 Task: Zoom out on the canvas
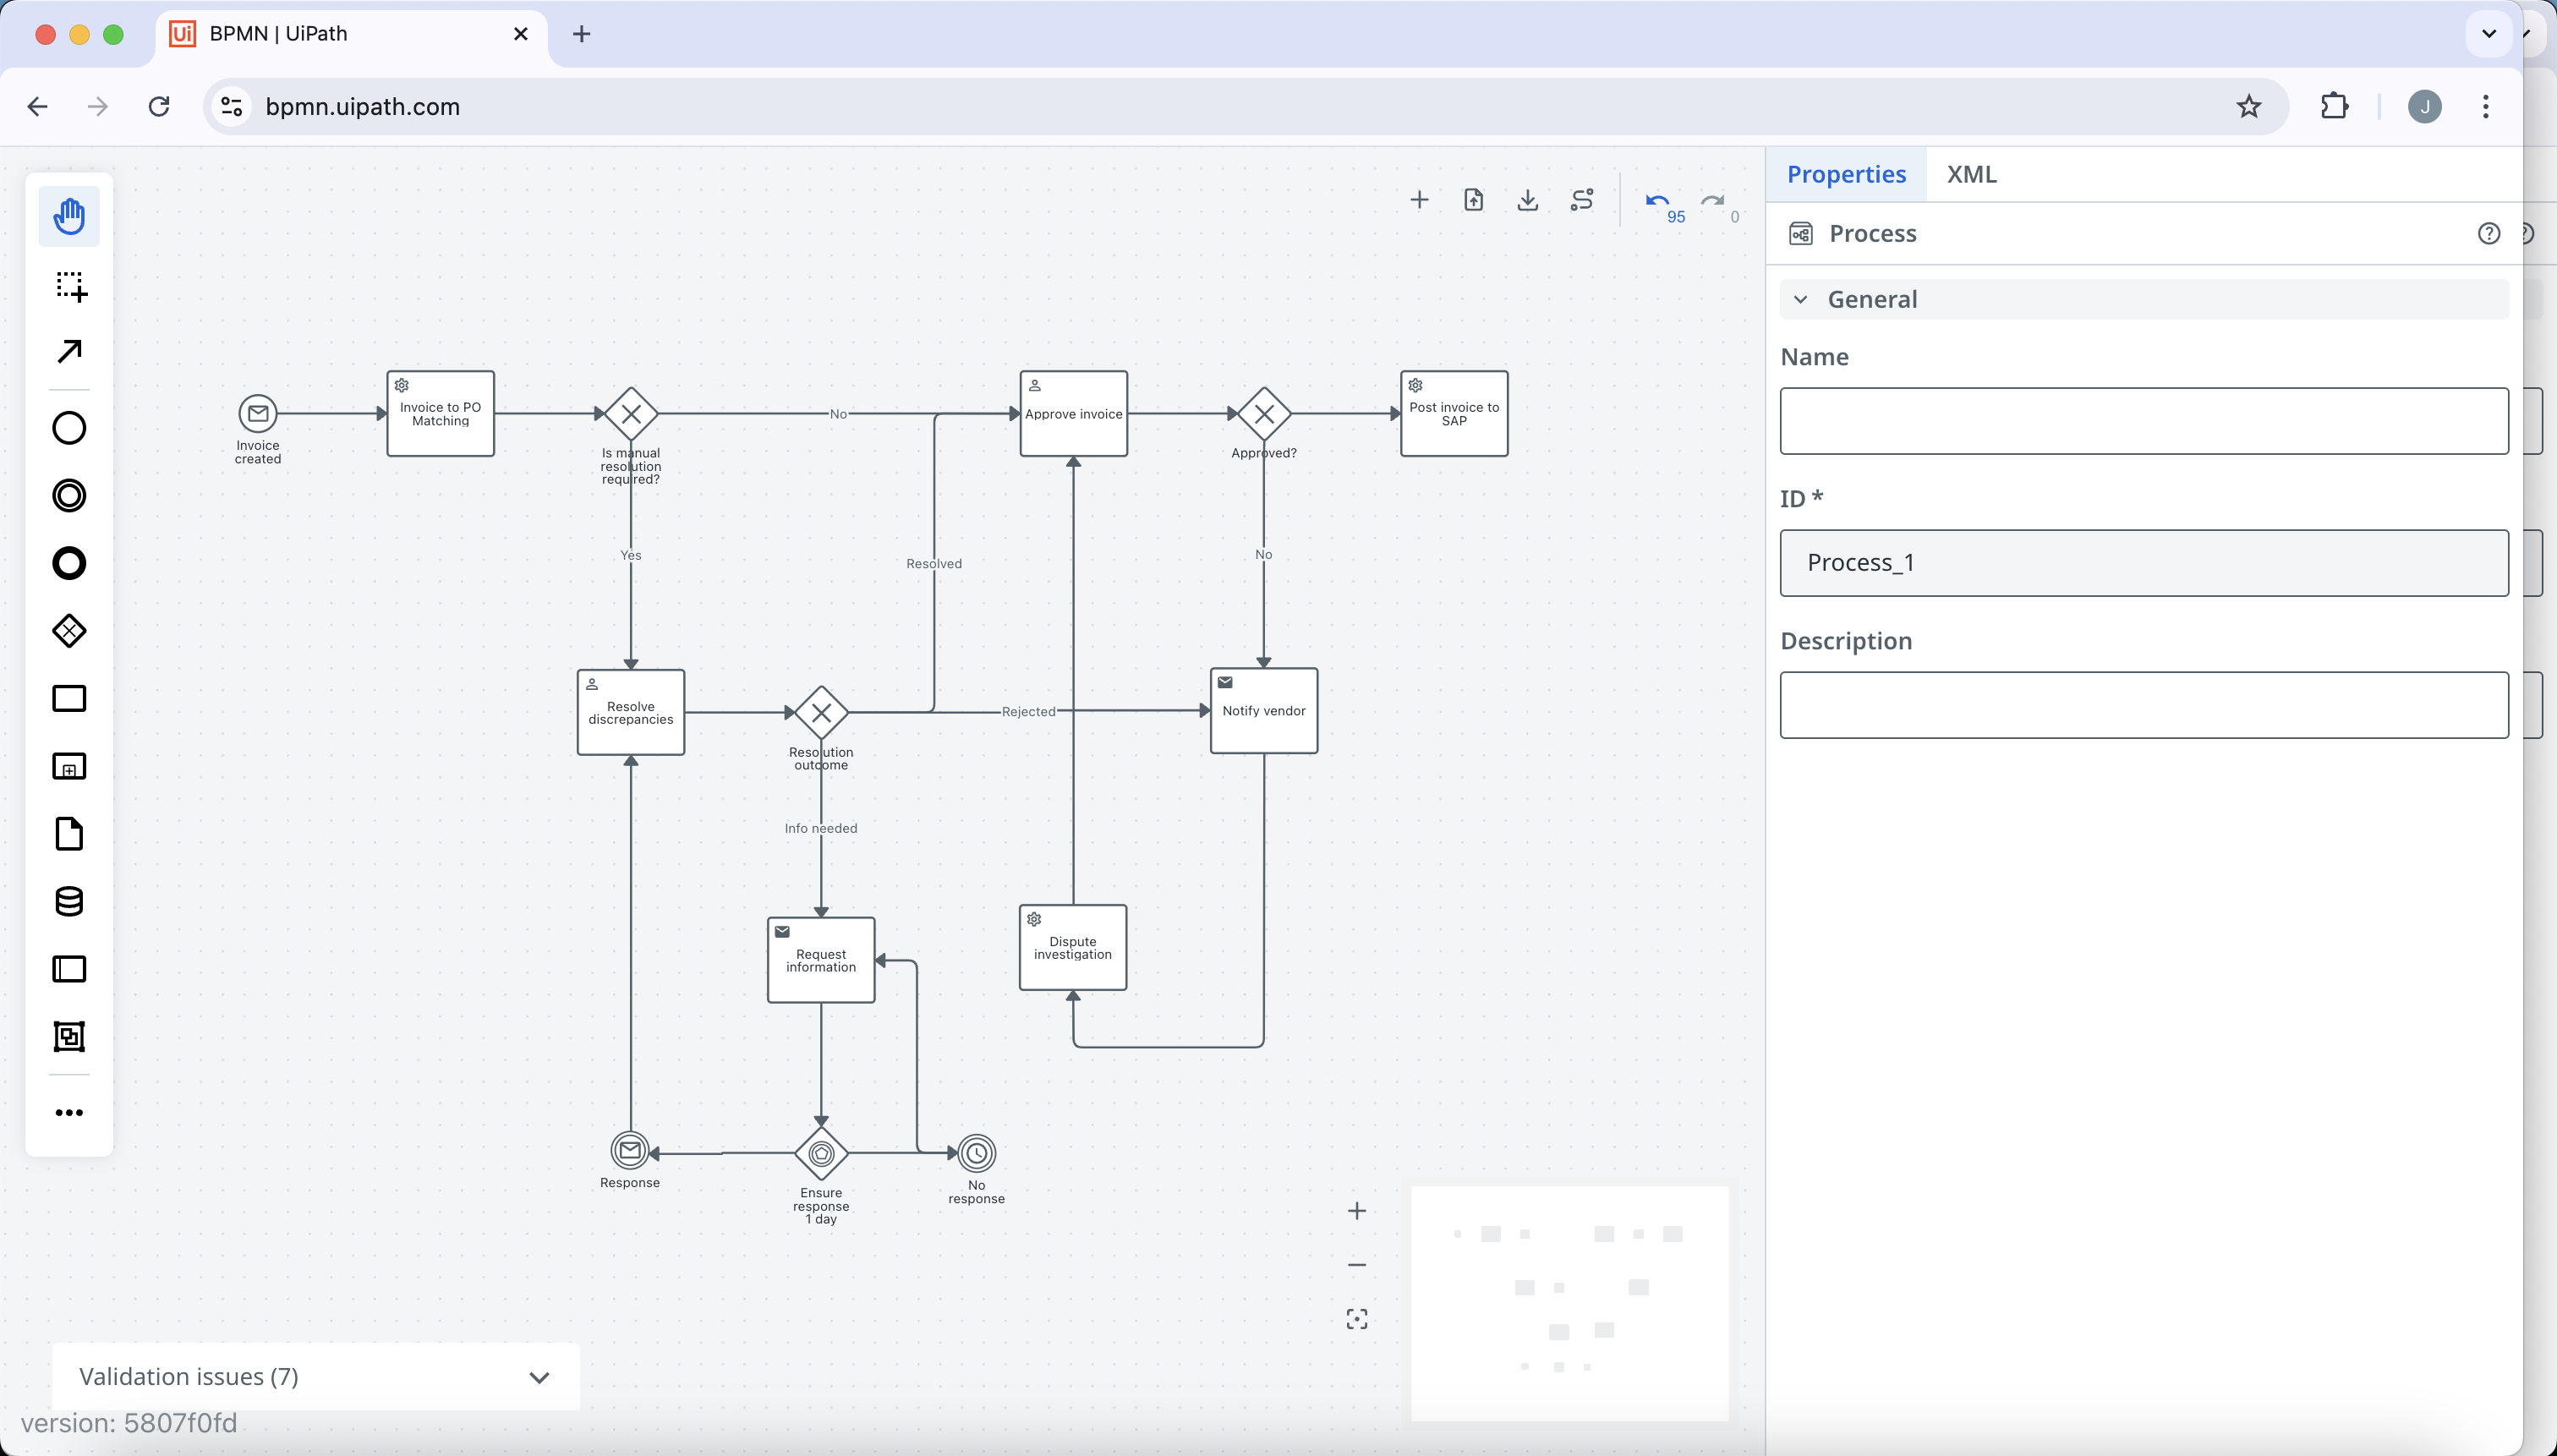[x=1356, y=1265]
